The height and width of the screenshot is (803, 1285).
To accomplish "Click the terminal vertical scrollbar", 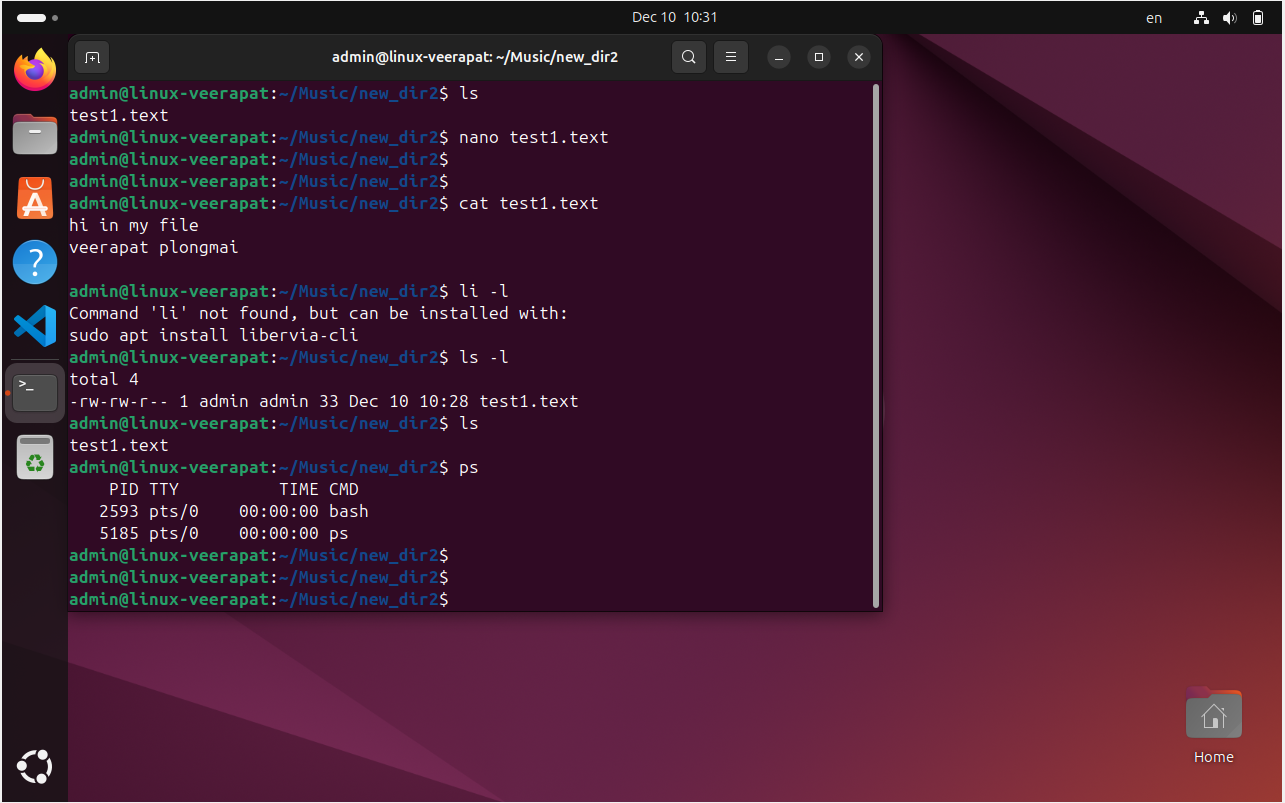I will (x=876, y=345).
